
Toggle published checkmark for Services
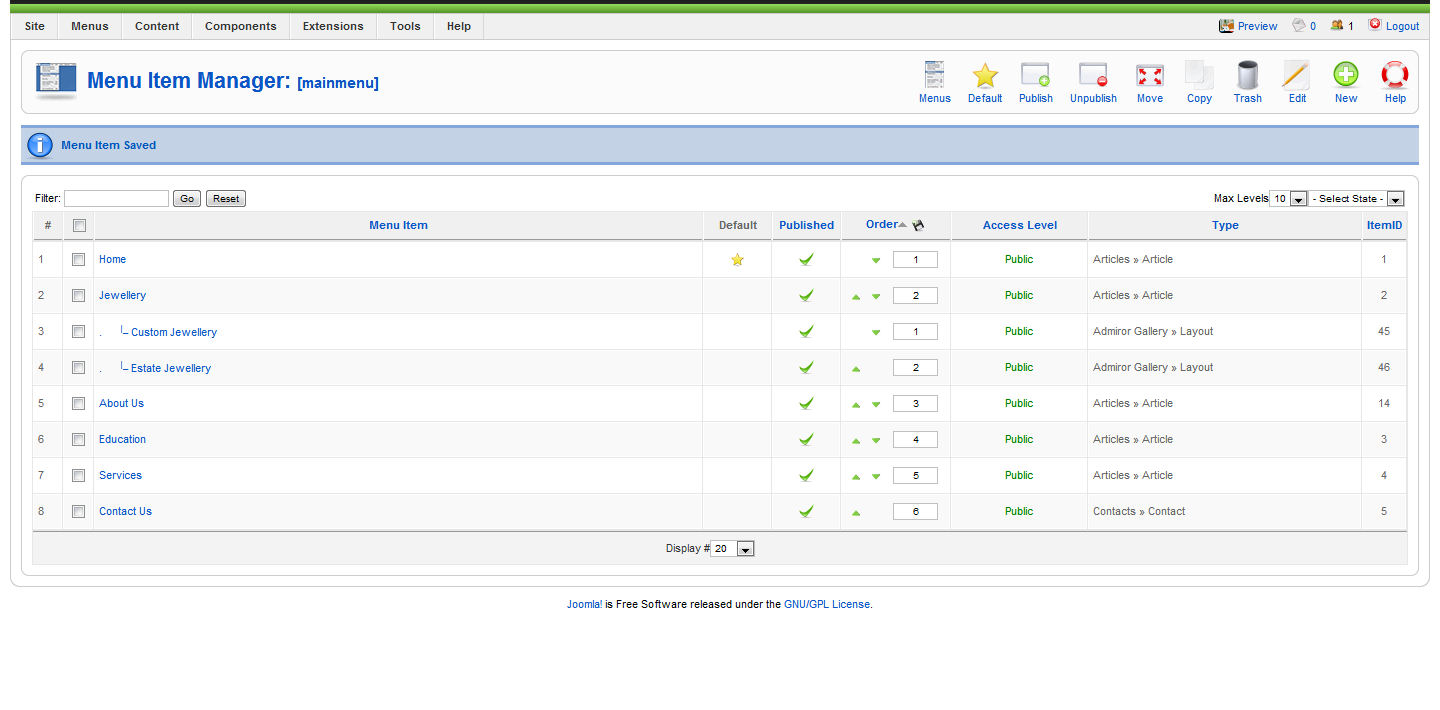(806, 476)
